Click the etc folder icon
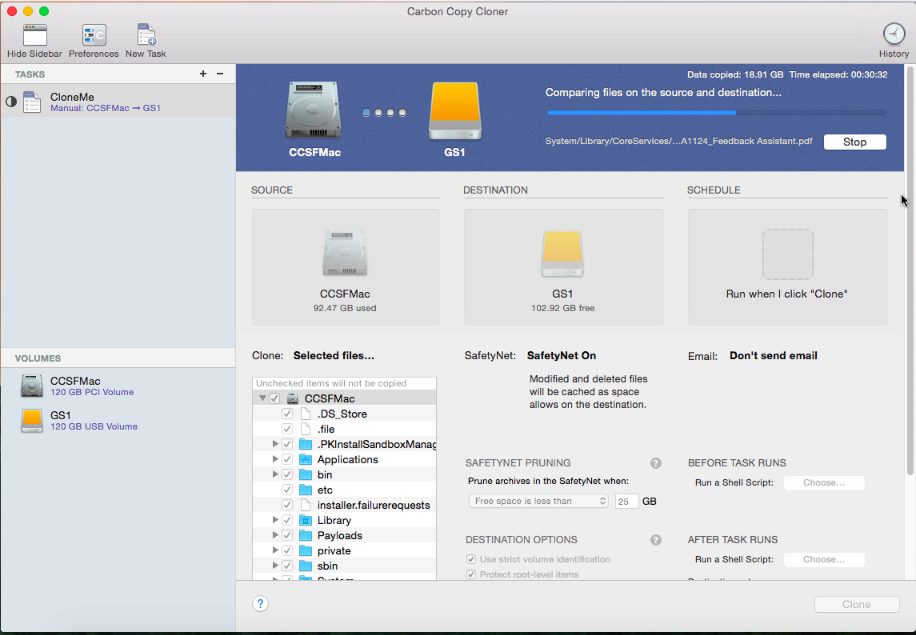 tap(306, 490)
